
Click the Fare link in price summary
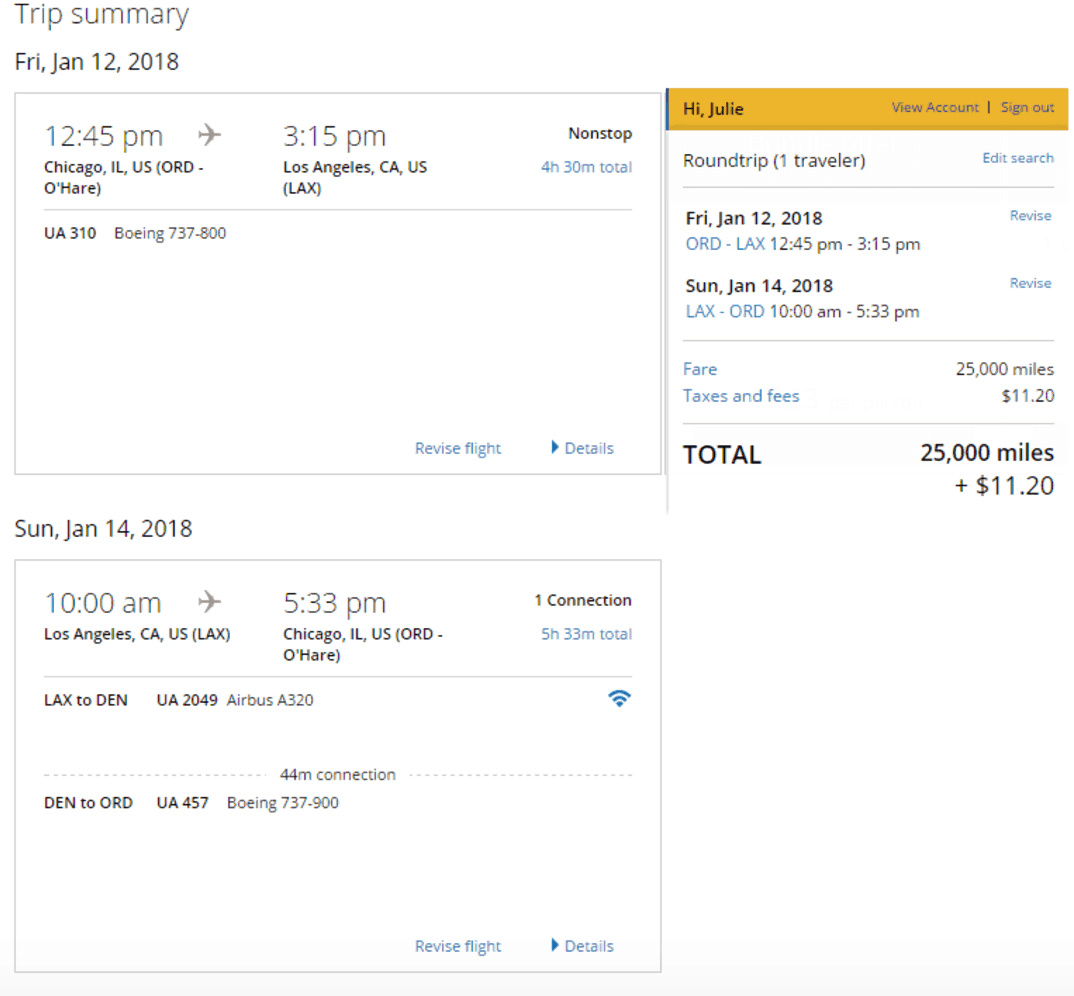[x=700, y=369]
